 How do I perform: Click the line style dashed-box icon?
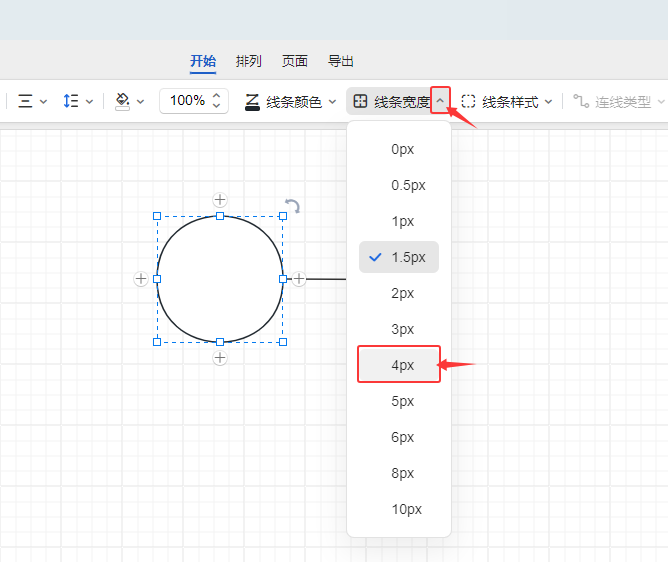coord(468,101)
